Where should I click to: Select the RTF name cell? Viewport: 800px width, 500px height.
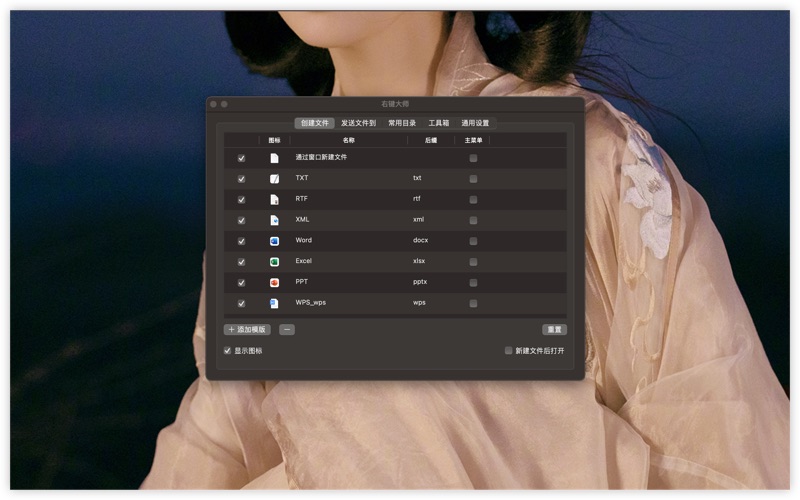[x=302, y=198]
